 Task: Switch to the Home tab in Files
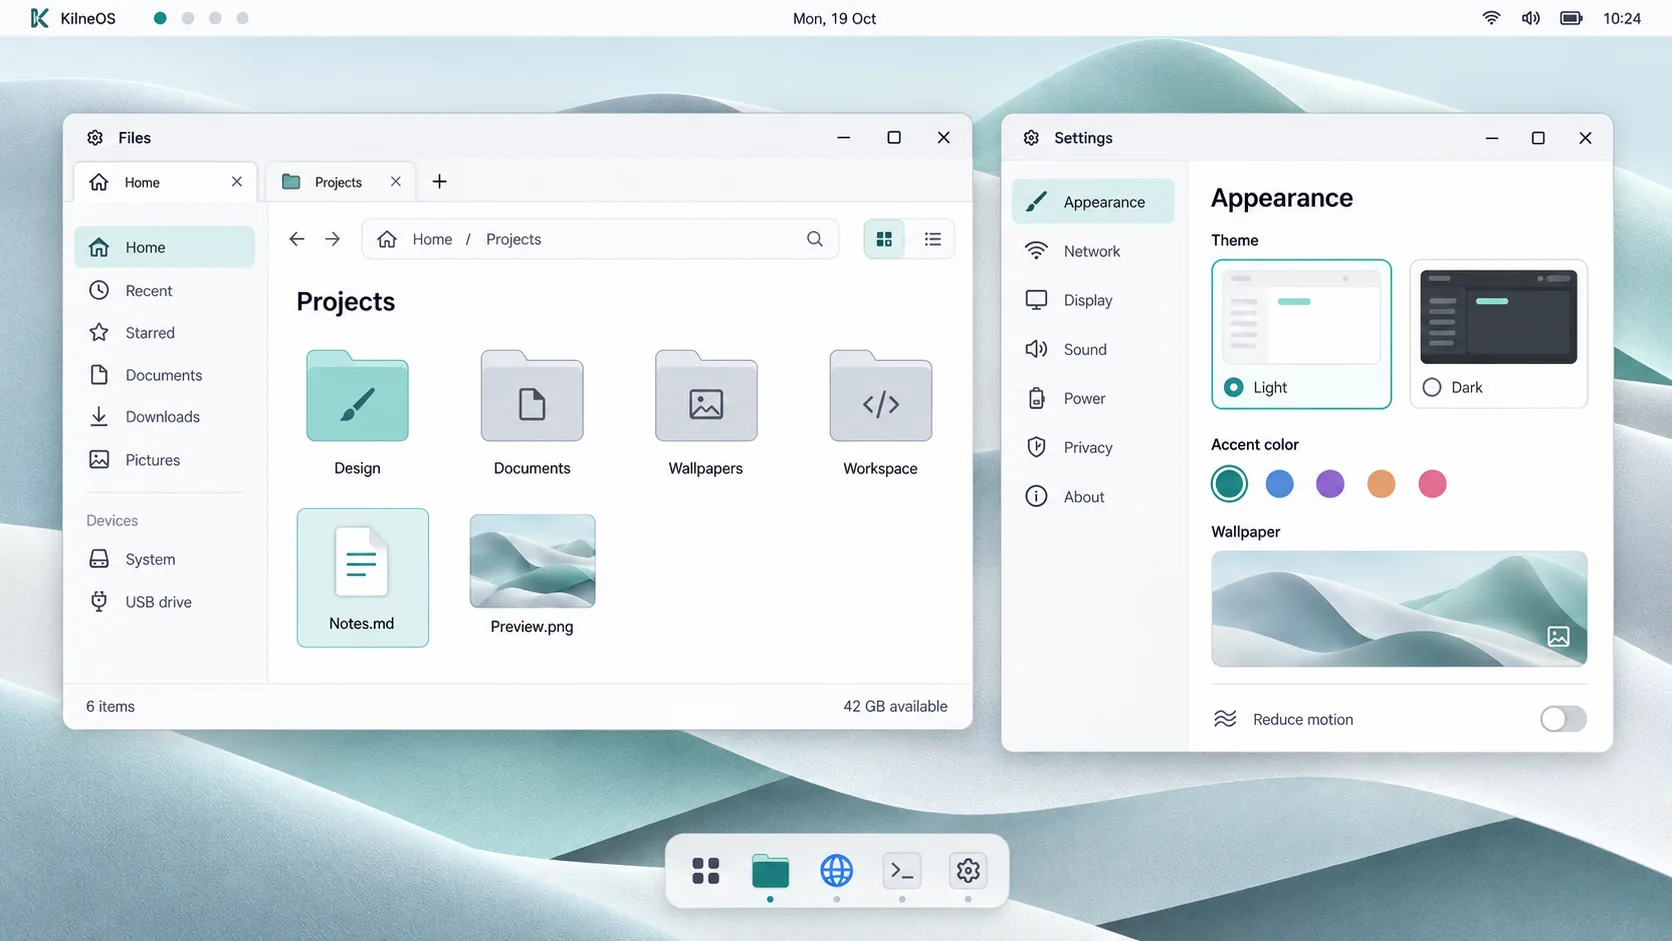[165, 182]
